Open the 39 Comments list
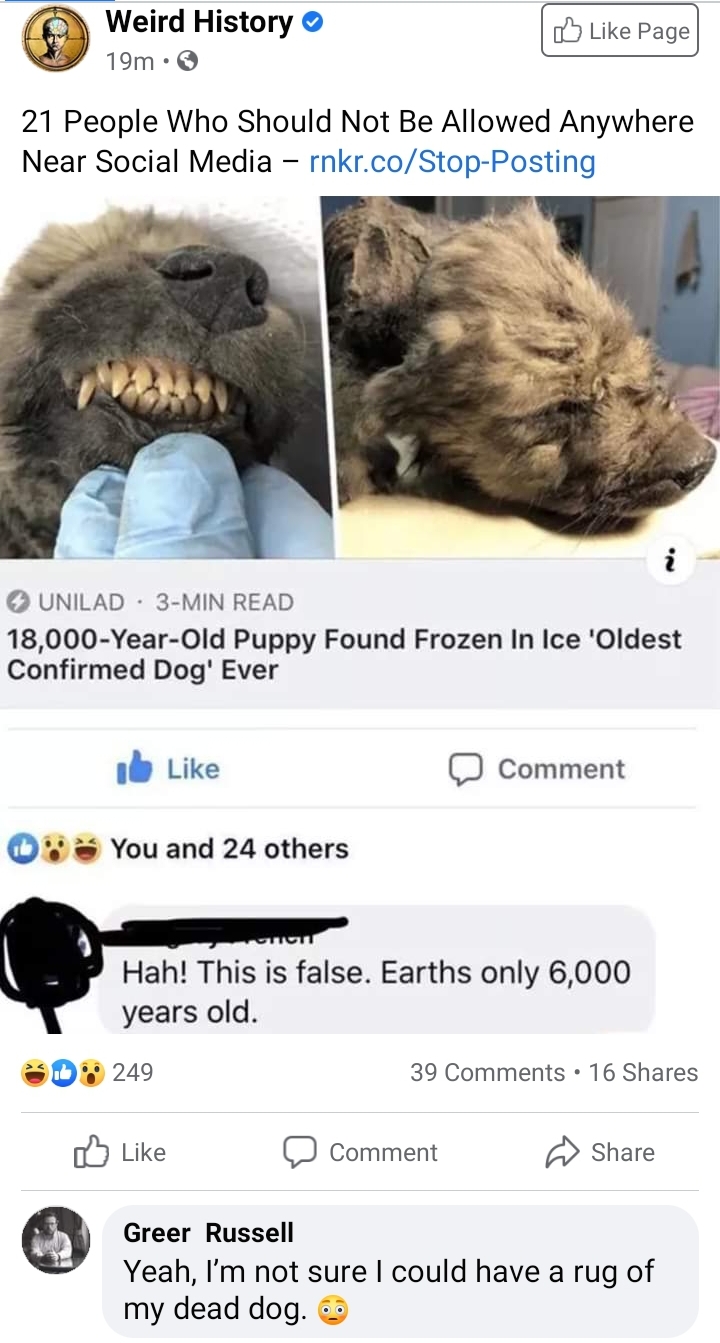Image resolution: width=720 pixels, height=1343 pixels. [487, 1073]
